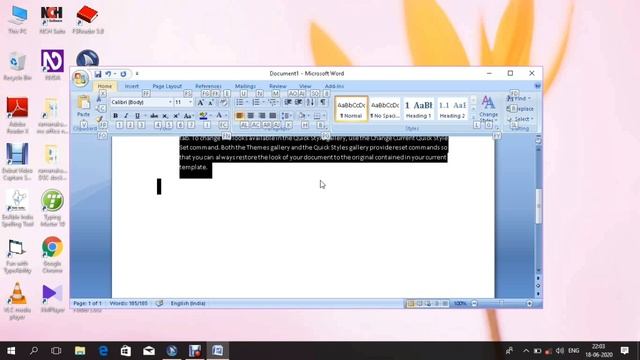Image resolution: width=640 pixels, height=360 pixels.
Task: Shrink the font size
Action: (x=211, y=102)
